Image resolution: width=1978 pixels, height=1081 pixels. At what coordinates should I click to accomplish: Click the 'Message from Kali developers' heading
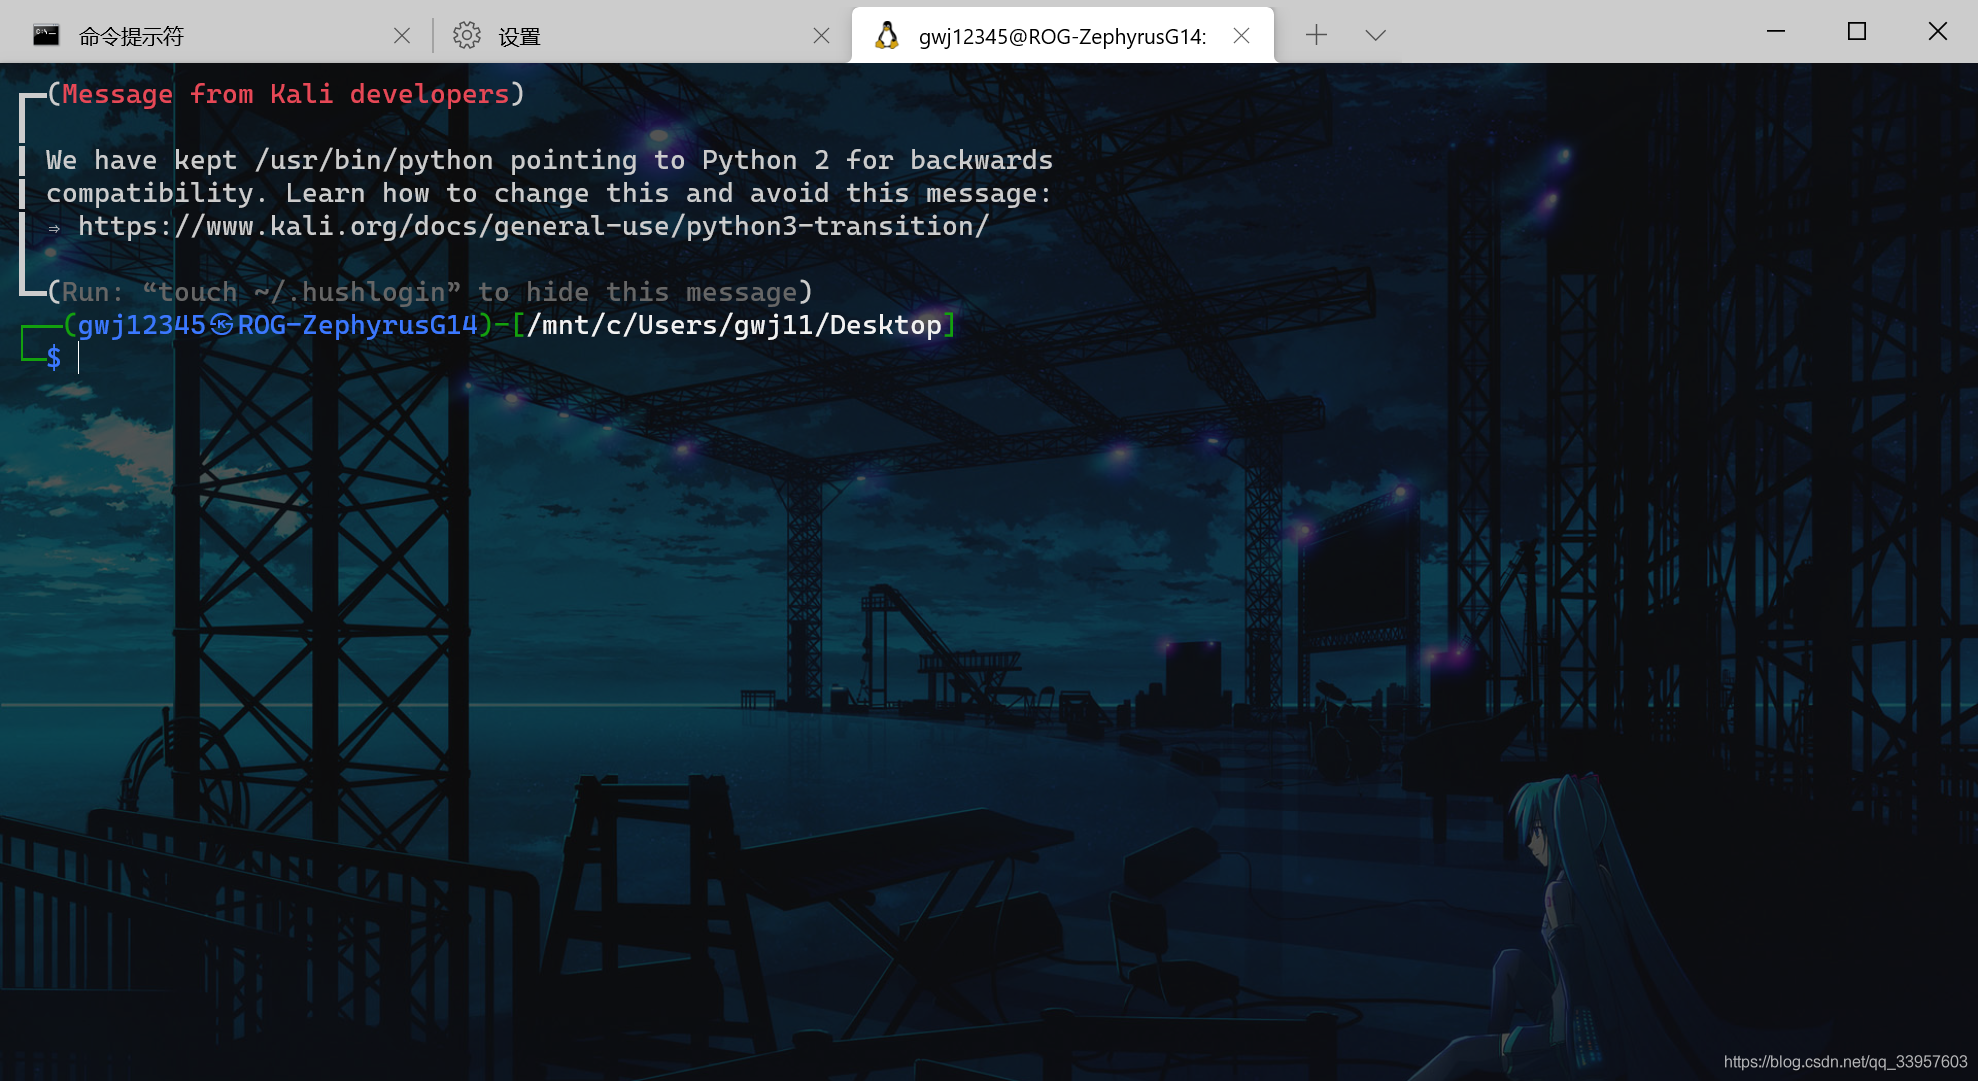[286, 94]
